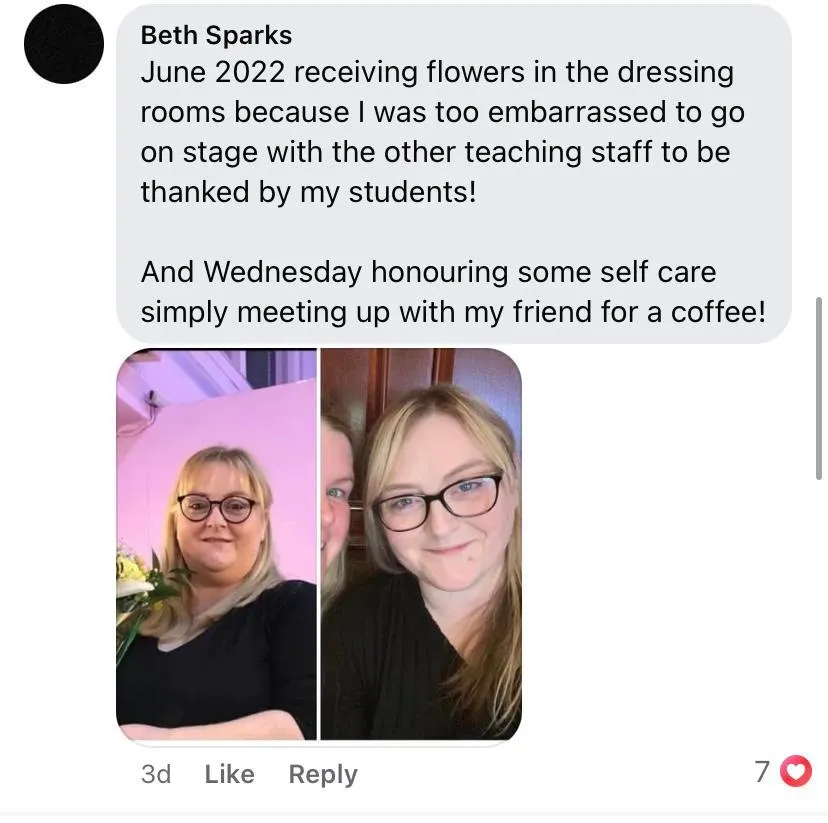This screenshot has width=828, height=823.
Task: Click the black-rimmed glasses in right photo
Action: 438,502
